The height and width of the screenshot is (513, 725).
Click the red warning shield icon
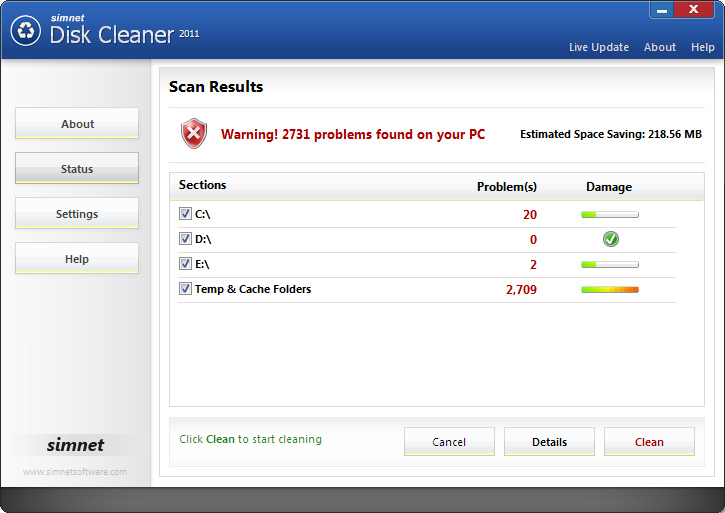[193, 134]
